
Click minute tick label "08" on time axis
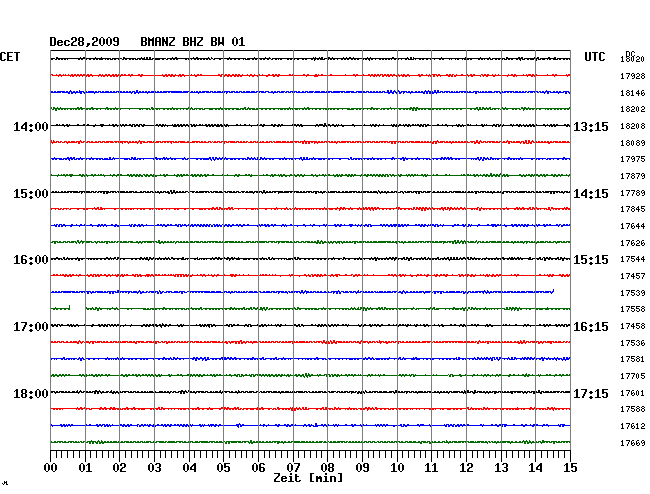[x=327, y=468]
